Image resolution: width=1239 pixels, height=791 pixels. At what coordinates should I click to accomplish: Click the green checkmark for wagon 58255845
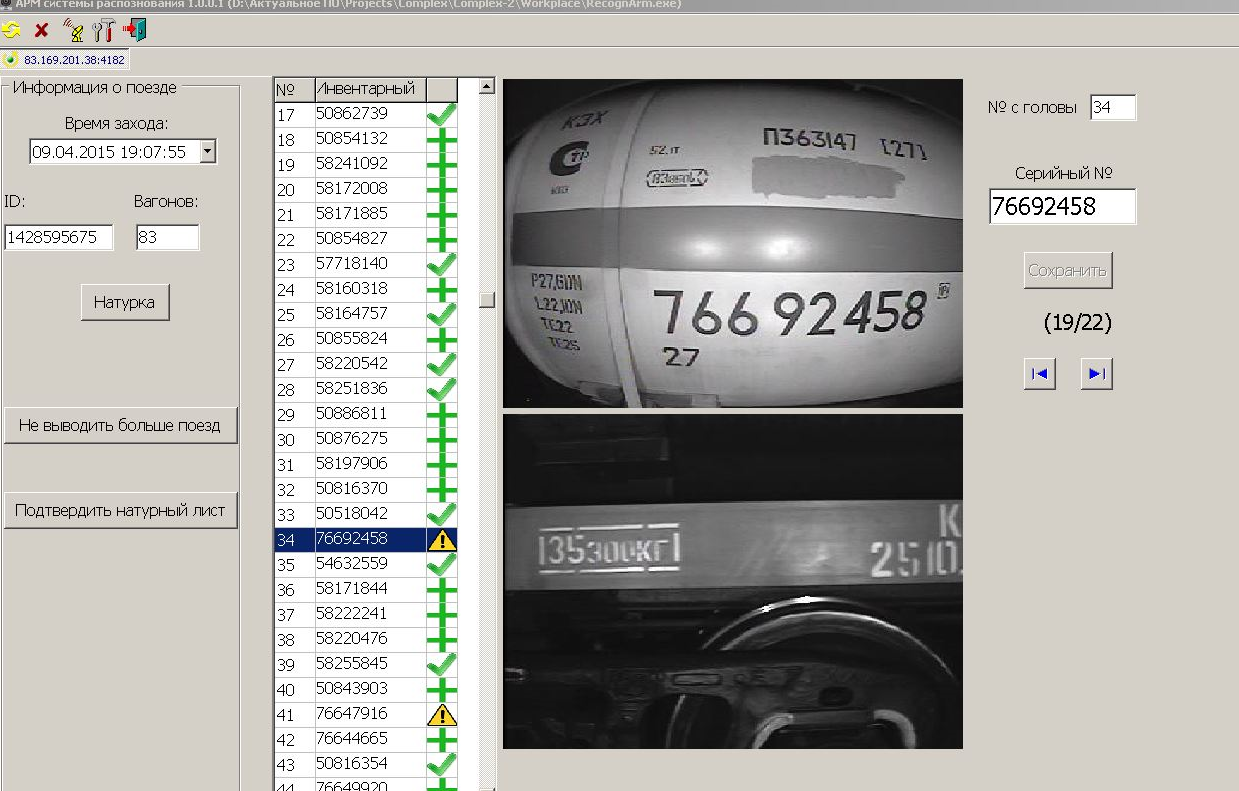tap(441, 664)
